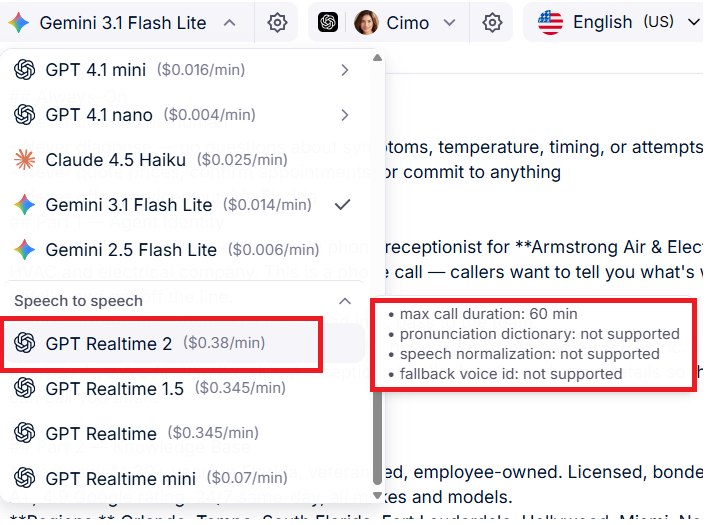Click the scroll-down arrow of model list
Viewport: 726px width, 525px height.
[x=377, y=495]
